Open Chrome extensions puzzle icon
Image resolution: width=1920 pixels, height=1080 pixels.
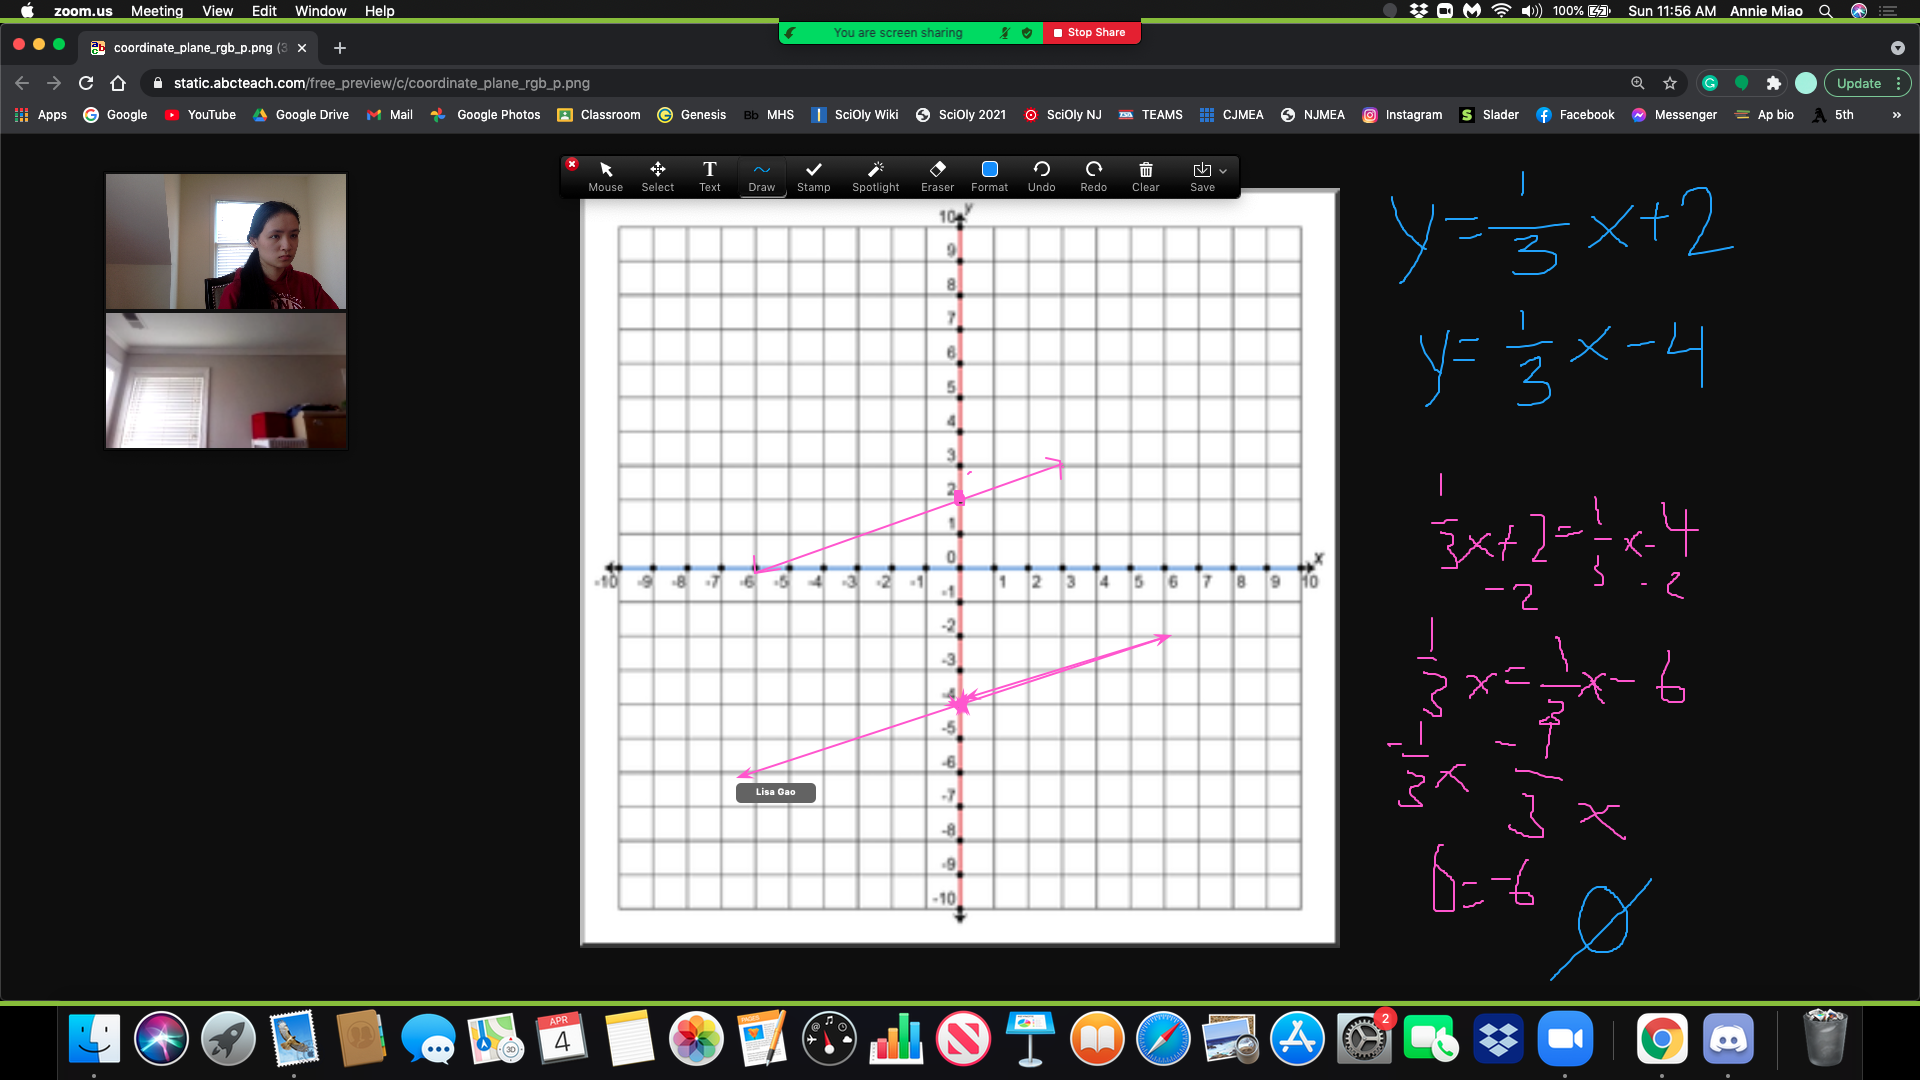click(1773, 83)
